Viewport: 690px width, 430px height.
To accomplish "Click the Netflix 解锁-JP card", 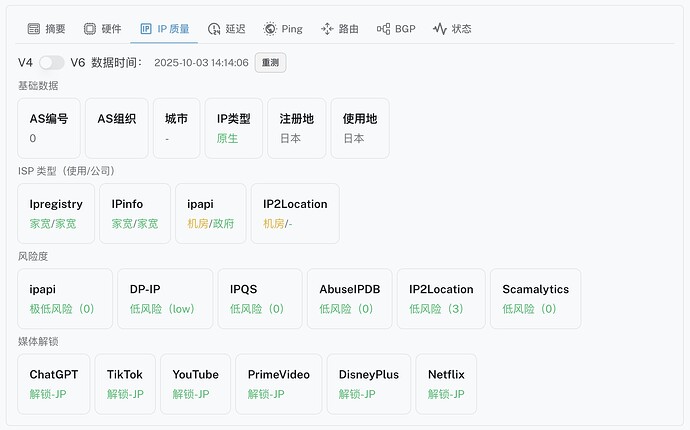I will point(446,384).
